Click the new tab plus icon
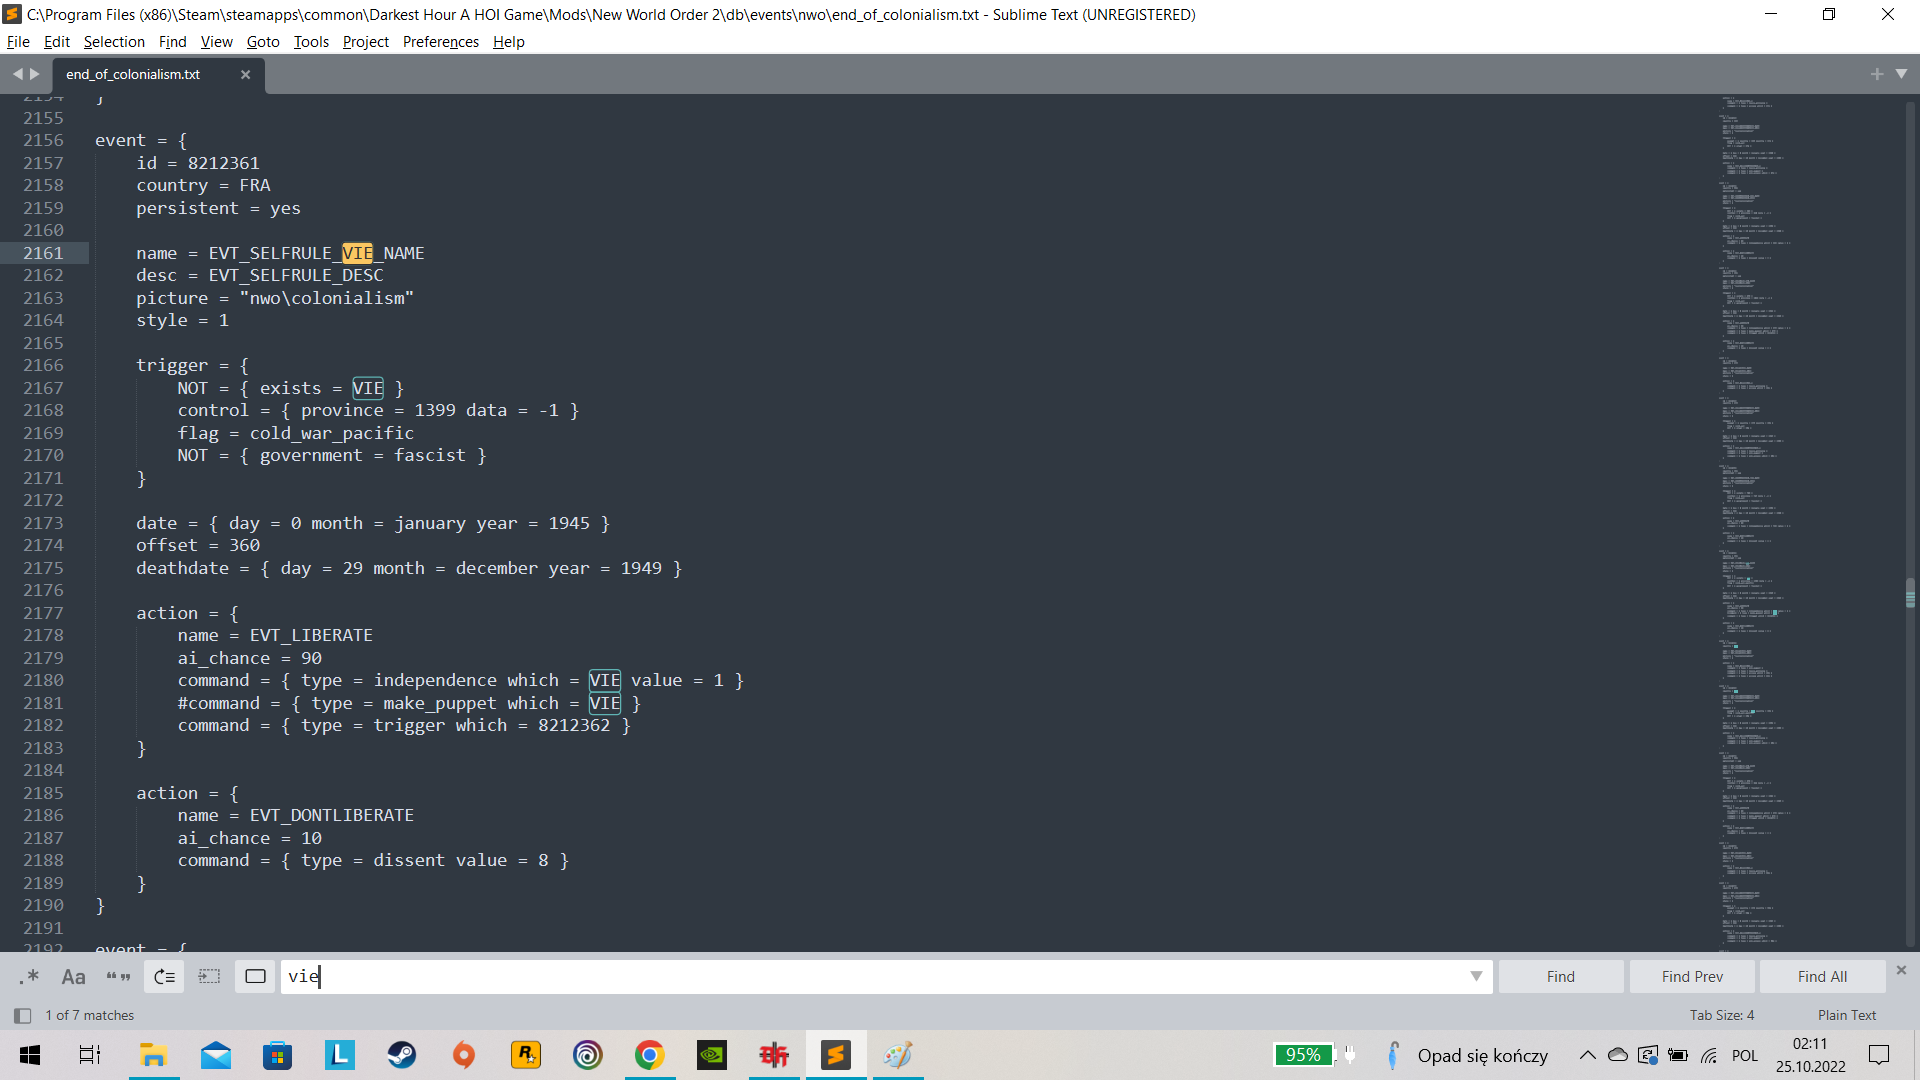Screen dimensions: 1920x1080 [x=1876, y=74]
